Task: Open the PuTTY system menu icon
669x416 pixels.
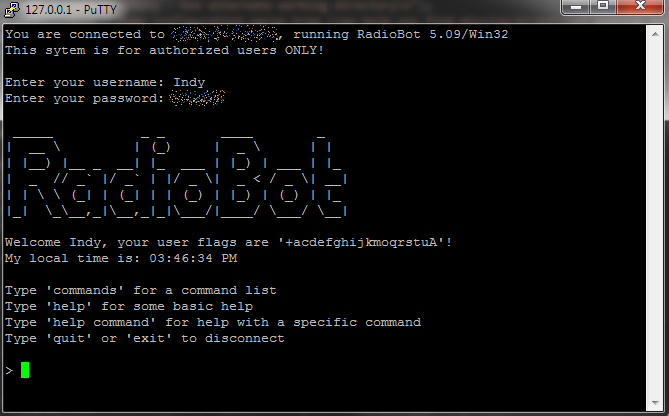Action: (x=12, y=9)
